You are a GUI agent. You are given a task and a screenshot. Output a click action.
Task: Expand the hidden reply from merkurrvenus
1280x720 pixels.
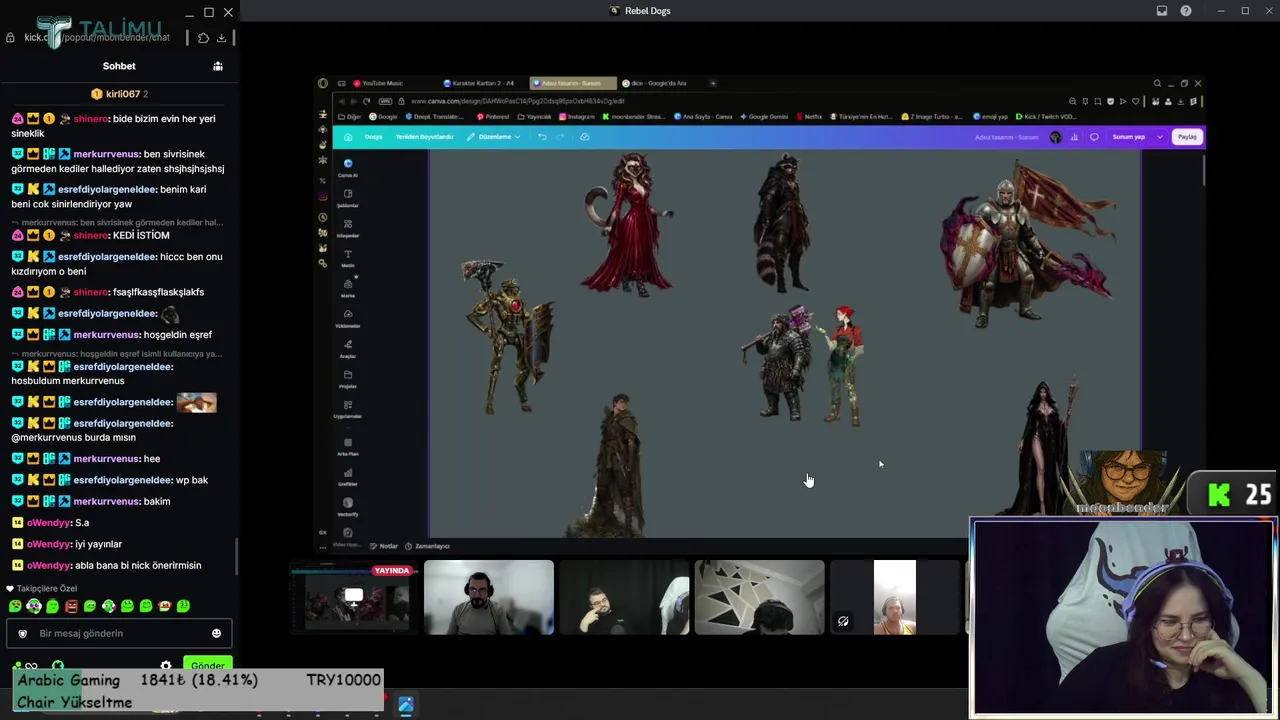[117, 222]
